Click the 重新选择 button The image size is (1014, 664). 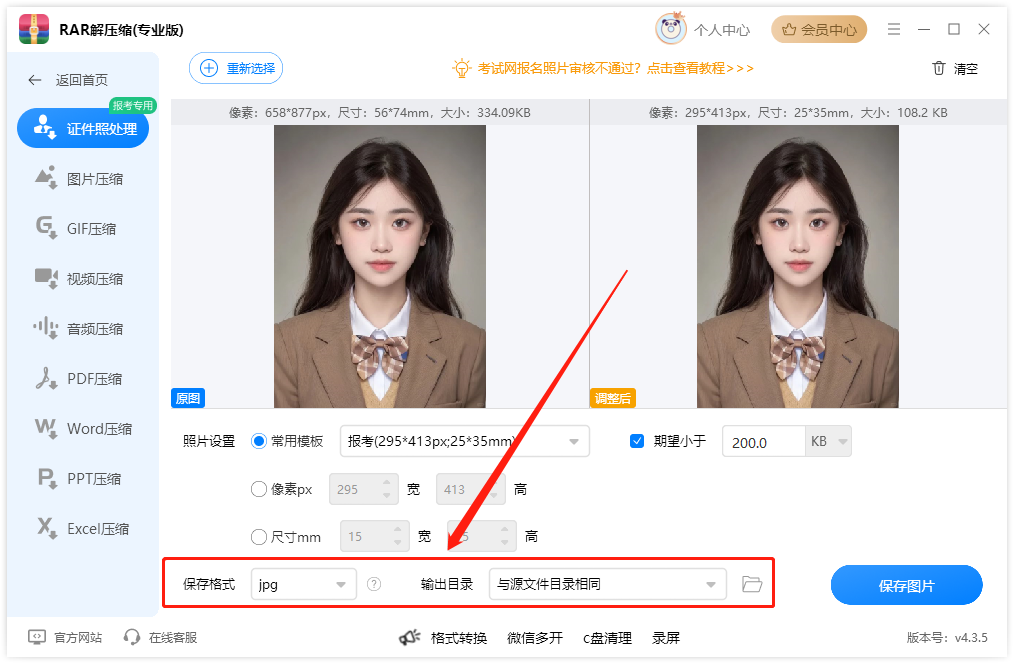click(x=236, y=68)
